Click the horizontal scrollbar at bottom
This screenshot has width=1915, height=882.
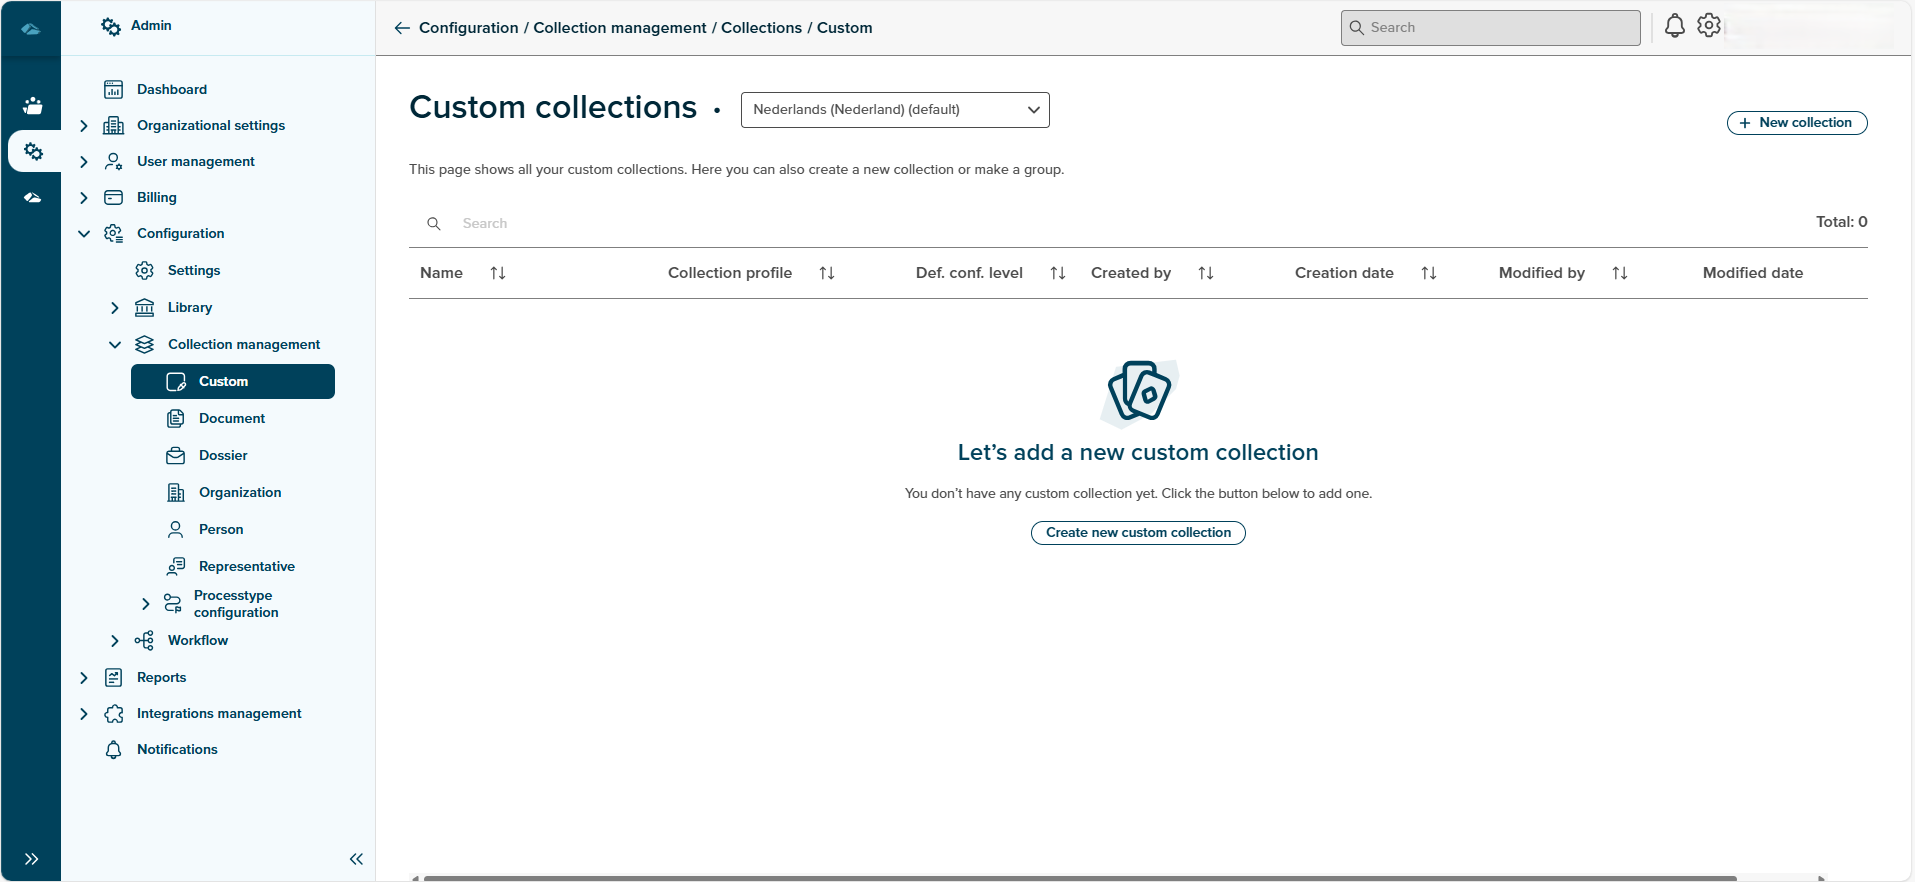point(1080,878)
